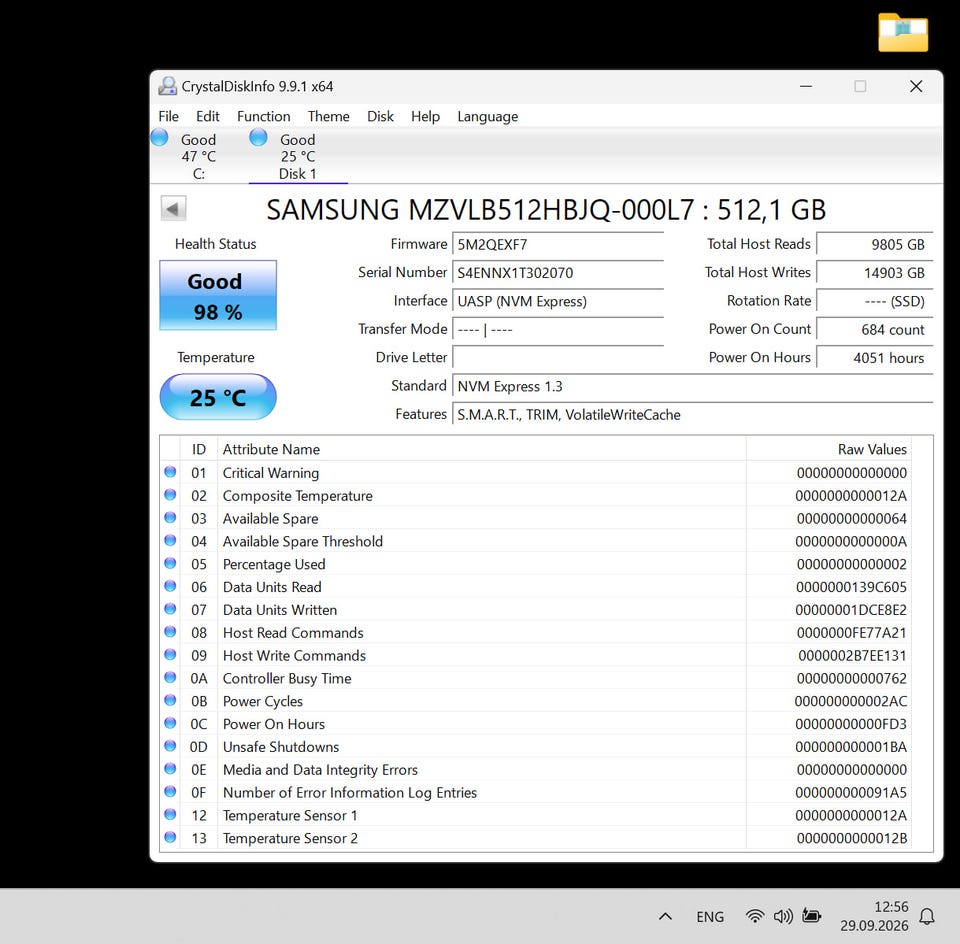Click Power On Hours value 4051 hours

coord(874,358)
